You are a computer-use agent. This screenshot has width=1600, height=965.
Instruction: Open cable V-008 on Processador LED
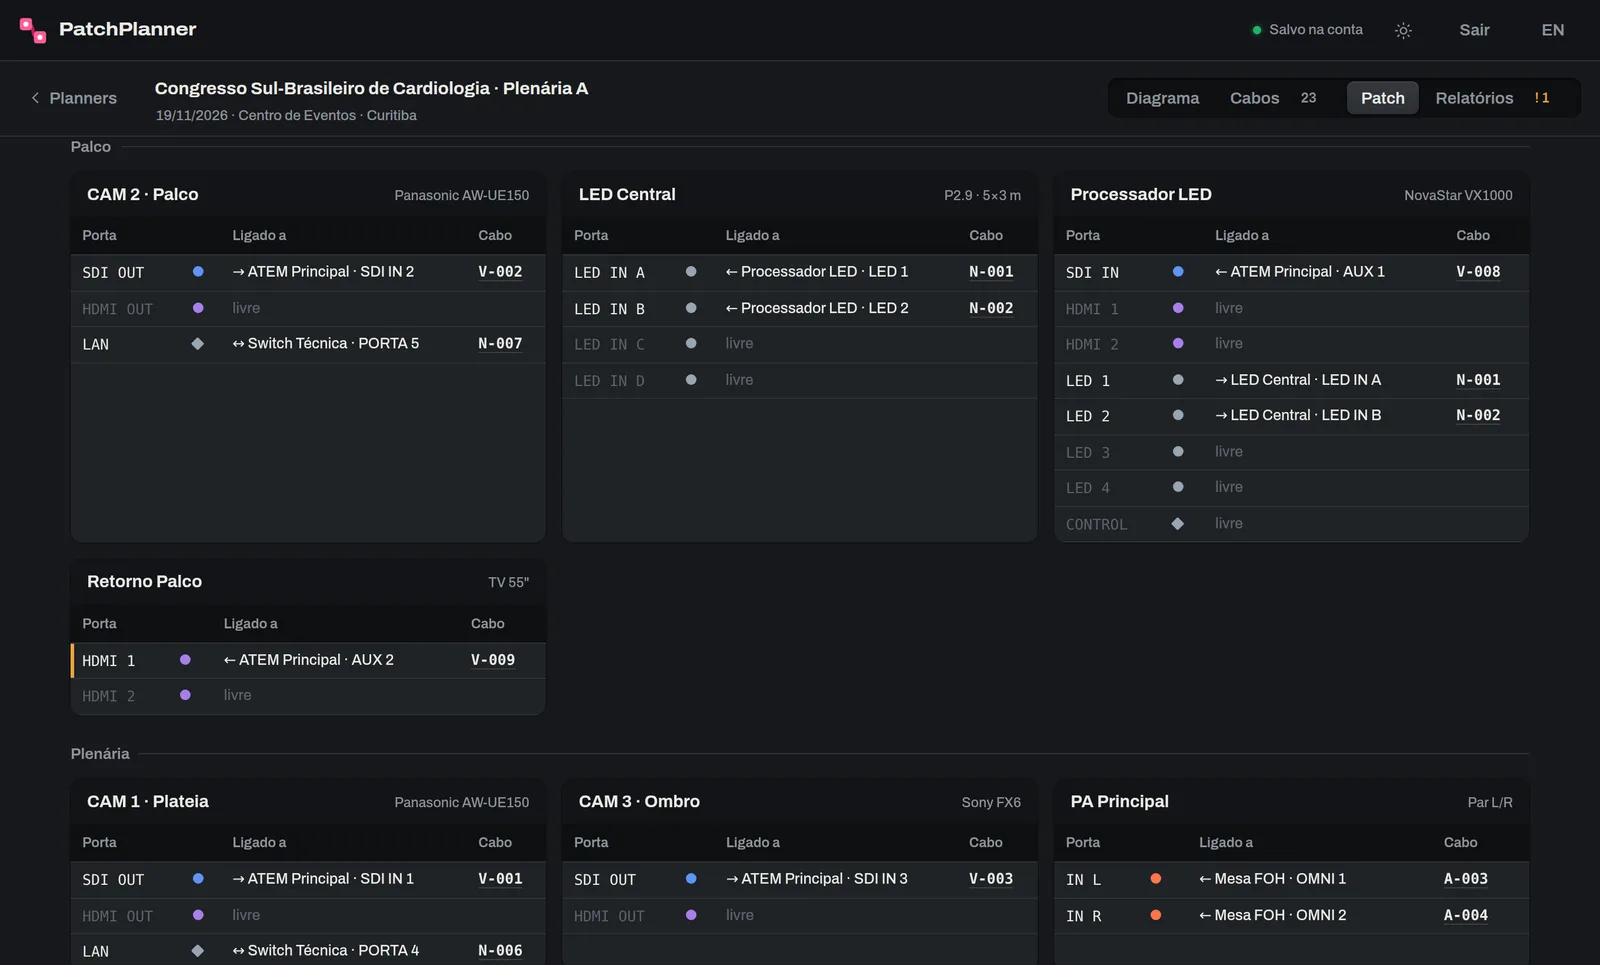(x=1478, y=272)
